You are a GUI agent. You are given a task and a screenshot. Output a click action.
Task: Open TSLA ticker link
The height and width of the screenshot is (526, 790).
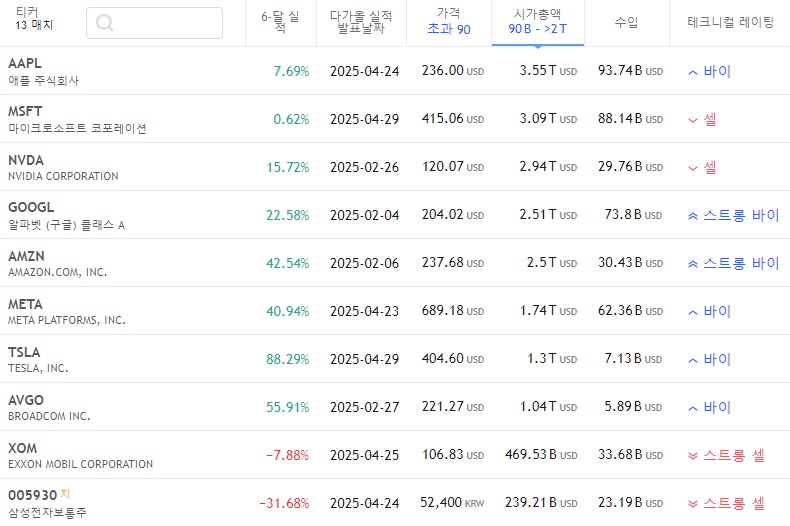pyautogui.click(x=24, y=352)
